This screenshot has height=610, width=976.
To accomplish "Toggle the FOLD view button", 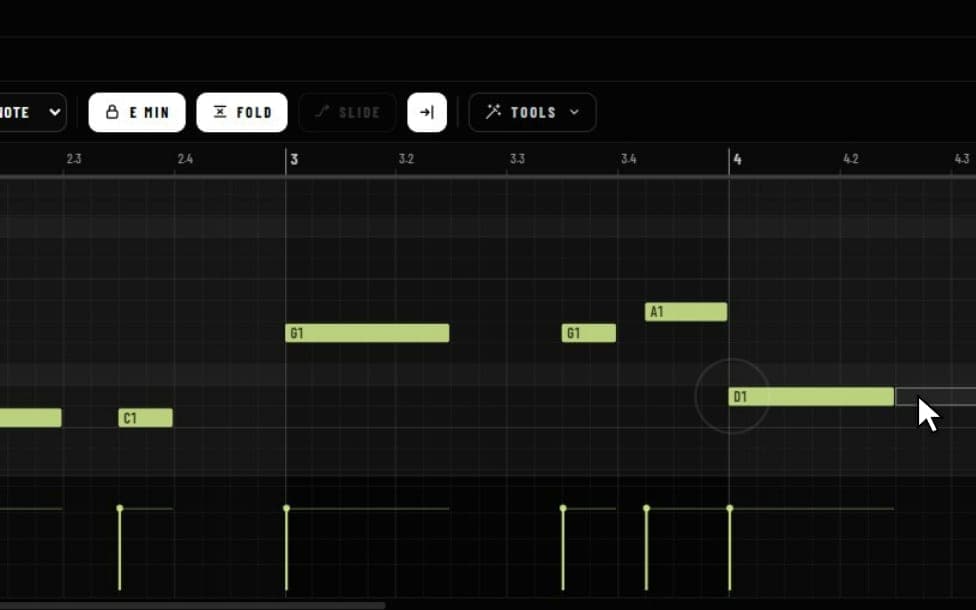I will (x=242, y=113).
